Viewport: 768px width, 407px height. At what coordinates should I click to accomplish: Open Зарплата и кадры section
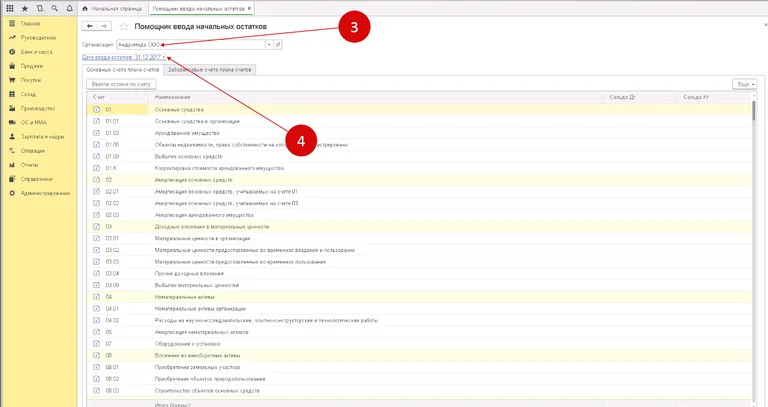click(40, 135)
